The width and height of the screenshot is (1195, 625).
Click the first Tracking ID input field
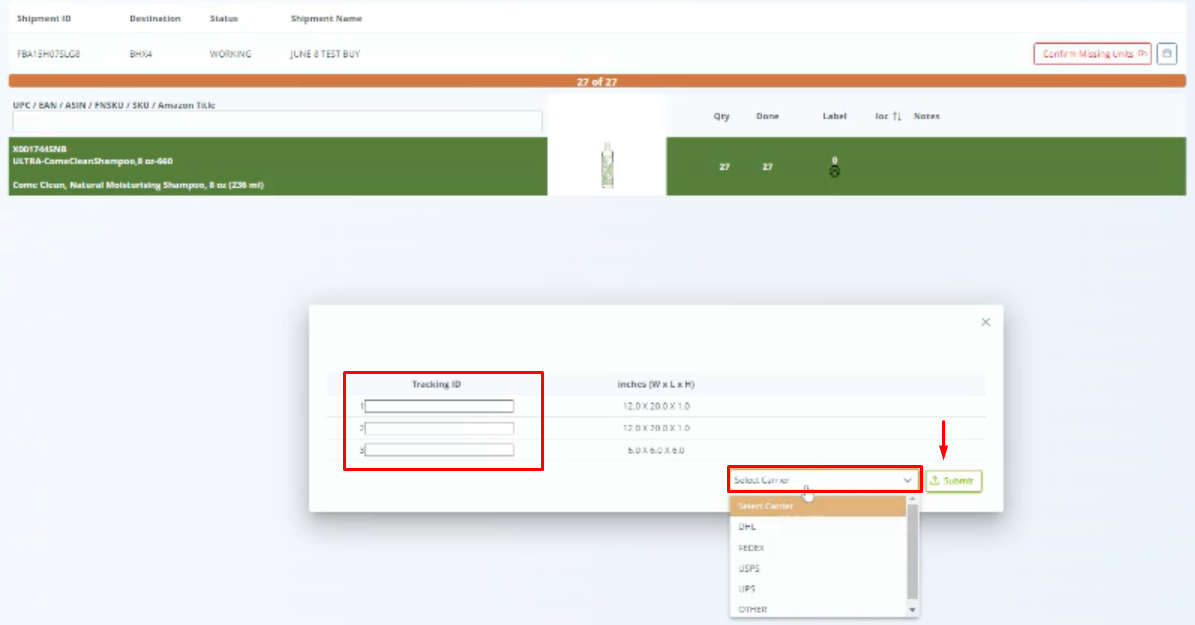[x=439, y=406]
